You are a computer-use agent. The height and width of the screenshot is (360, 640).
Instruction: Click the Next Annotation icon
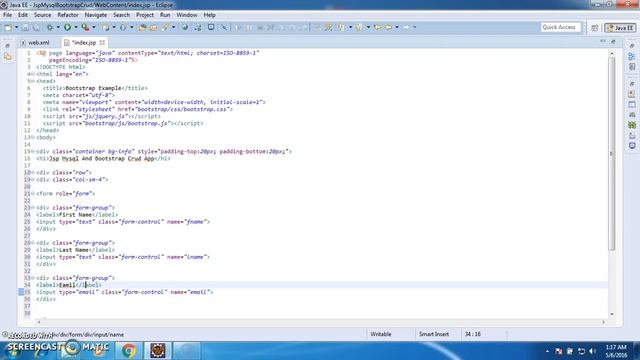(342, 27)
